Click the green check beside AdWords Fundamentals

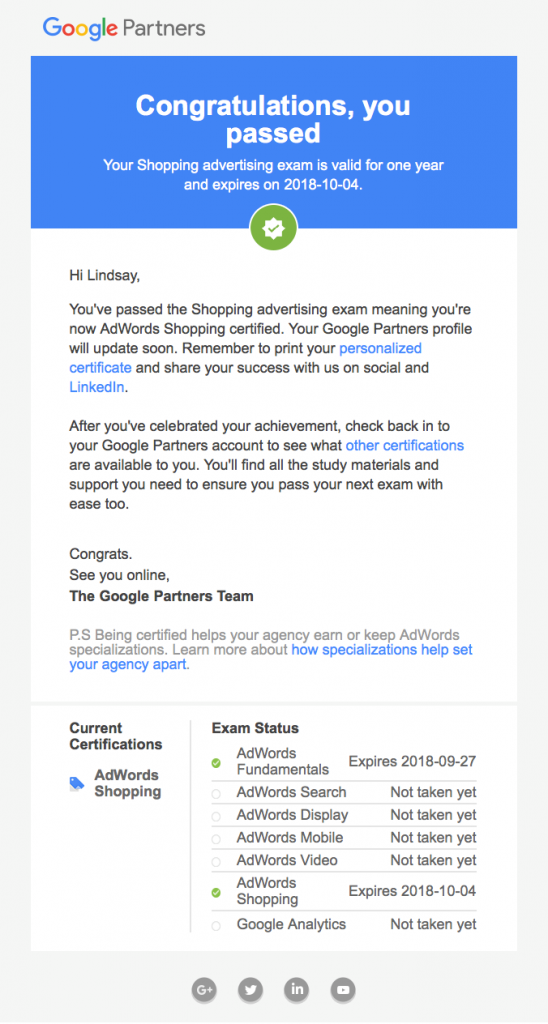tap(216, 762)
